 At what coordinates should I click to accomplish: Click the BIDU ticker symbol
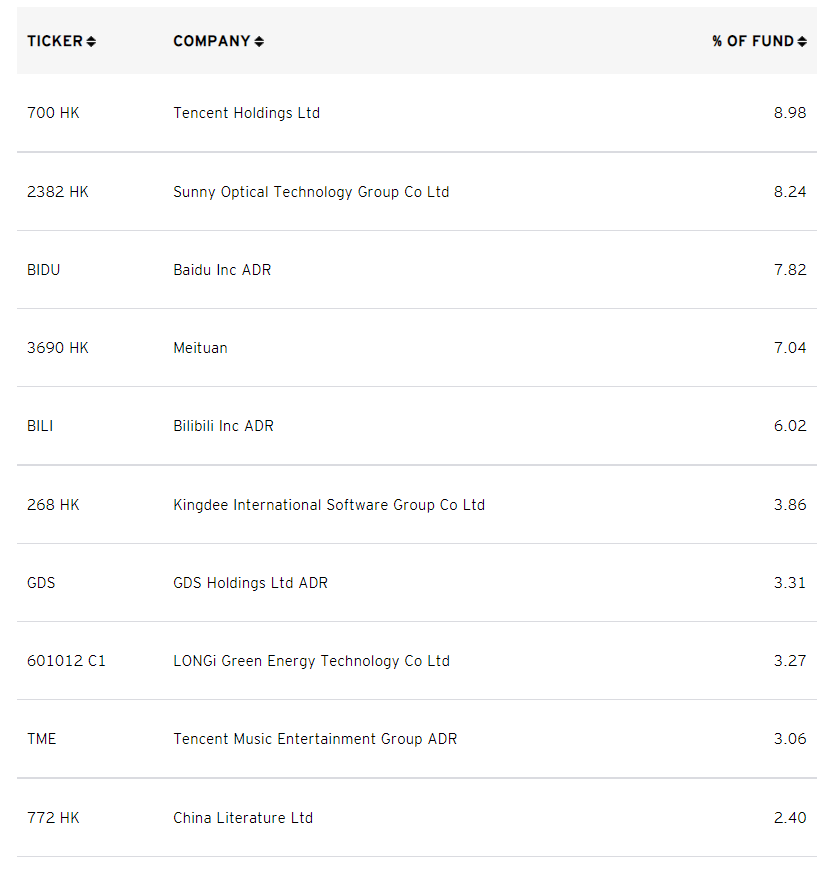pos(43,270)
